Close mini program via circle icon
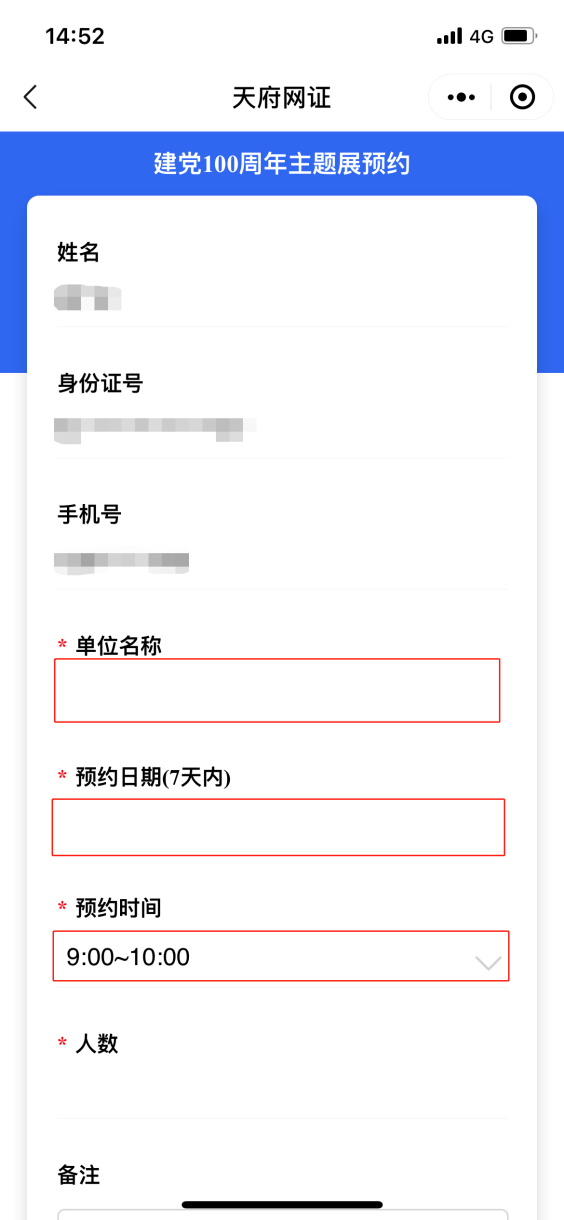 click(x=522, y=97)
